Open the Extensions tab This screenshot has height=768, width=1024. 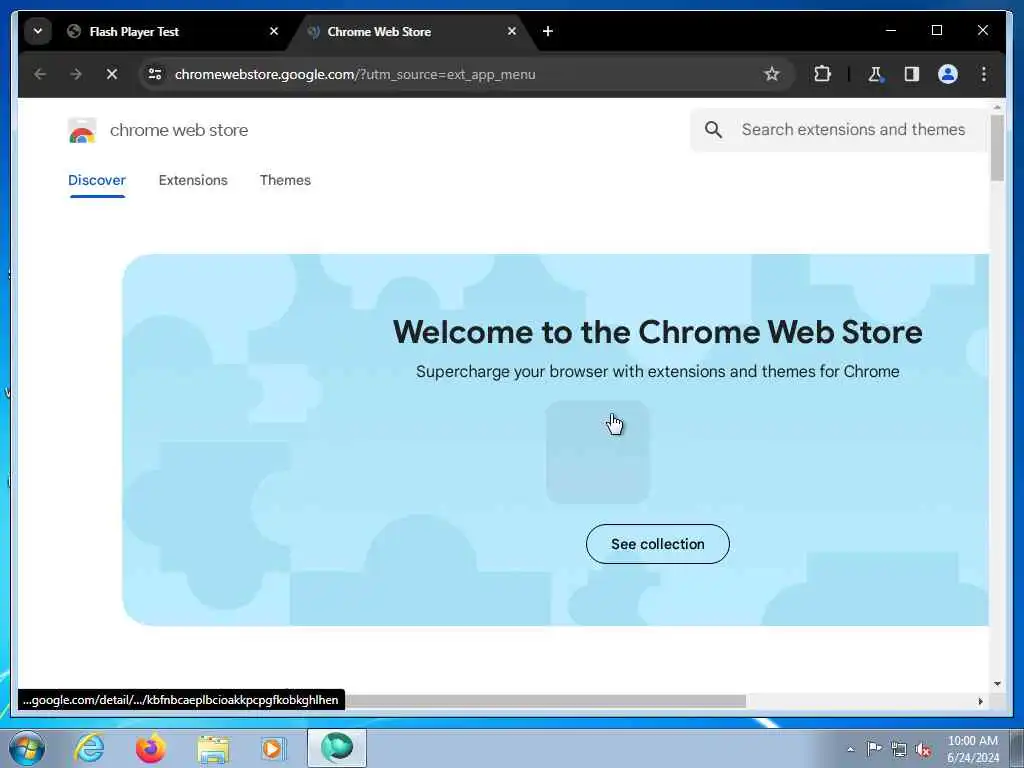[x=193, y=180]
